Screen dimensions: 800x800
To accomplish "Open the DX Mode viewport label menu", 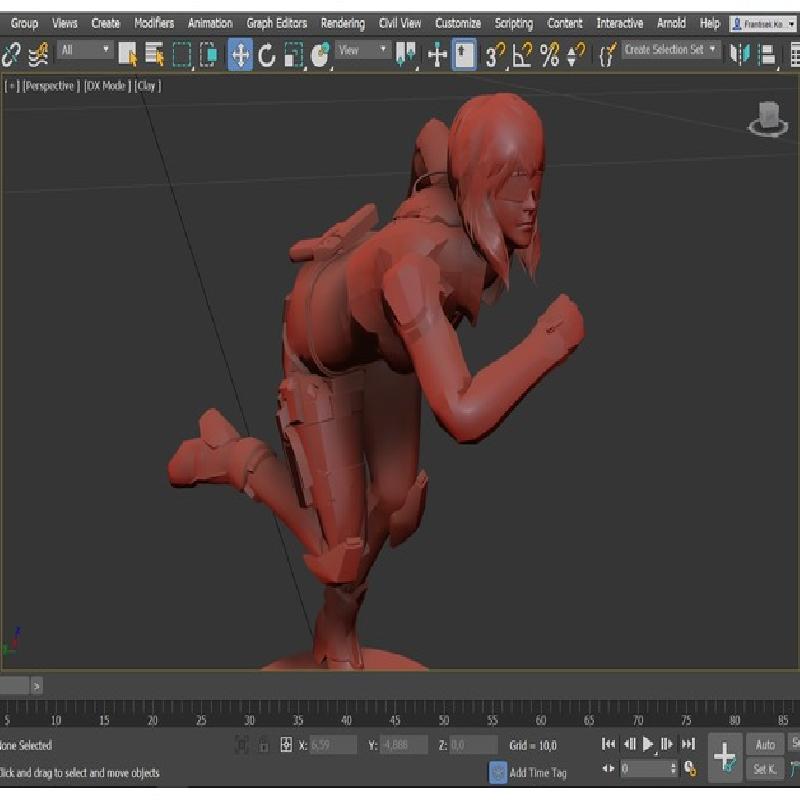I will point(107,86).
